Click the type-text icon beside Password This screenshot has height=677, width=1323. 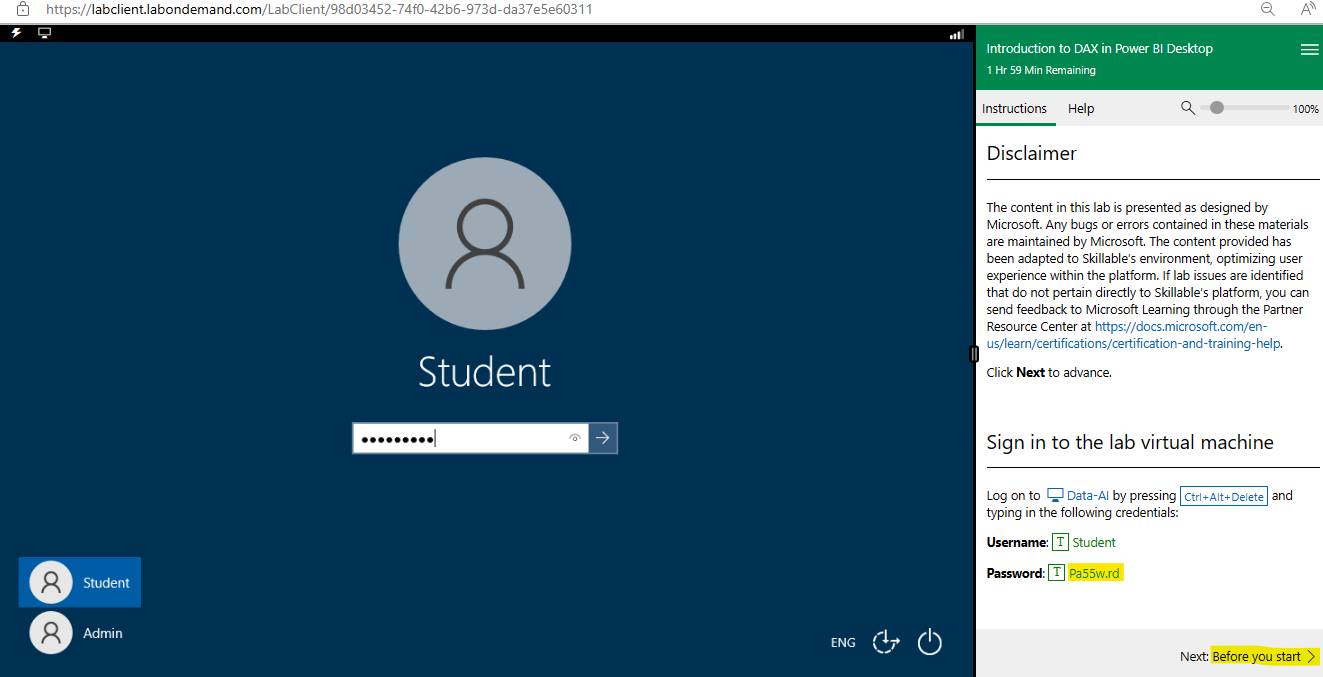[1056, 573]
